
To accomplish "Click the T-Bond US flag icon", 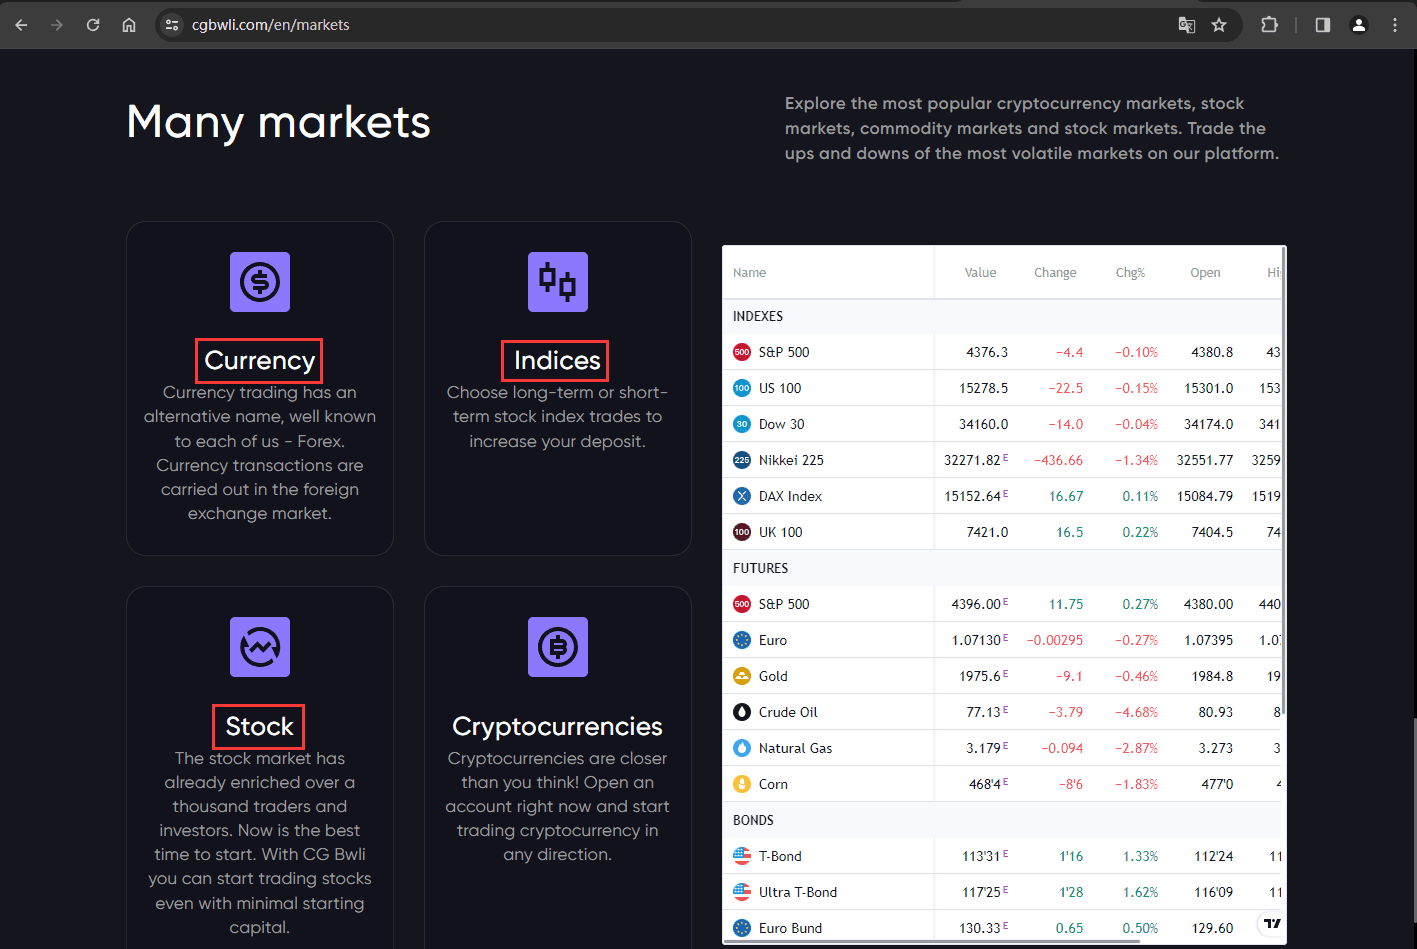I will (x=742, y=856).
